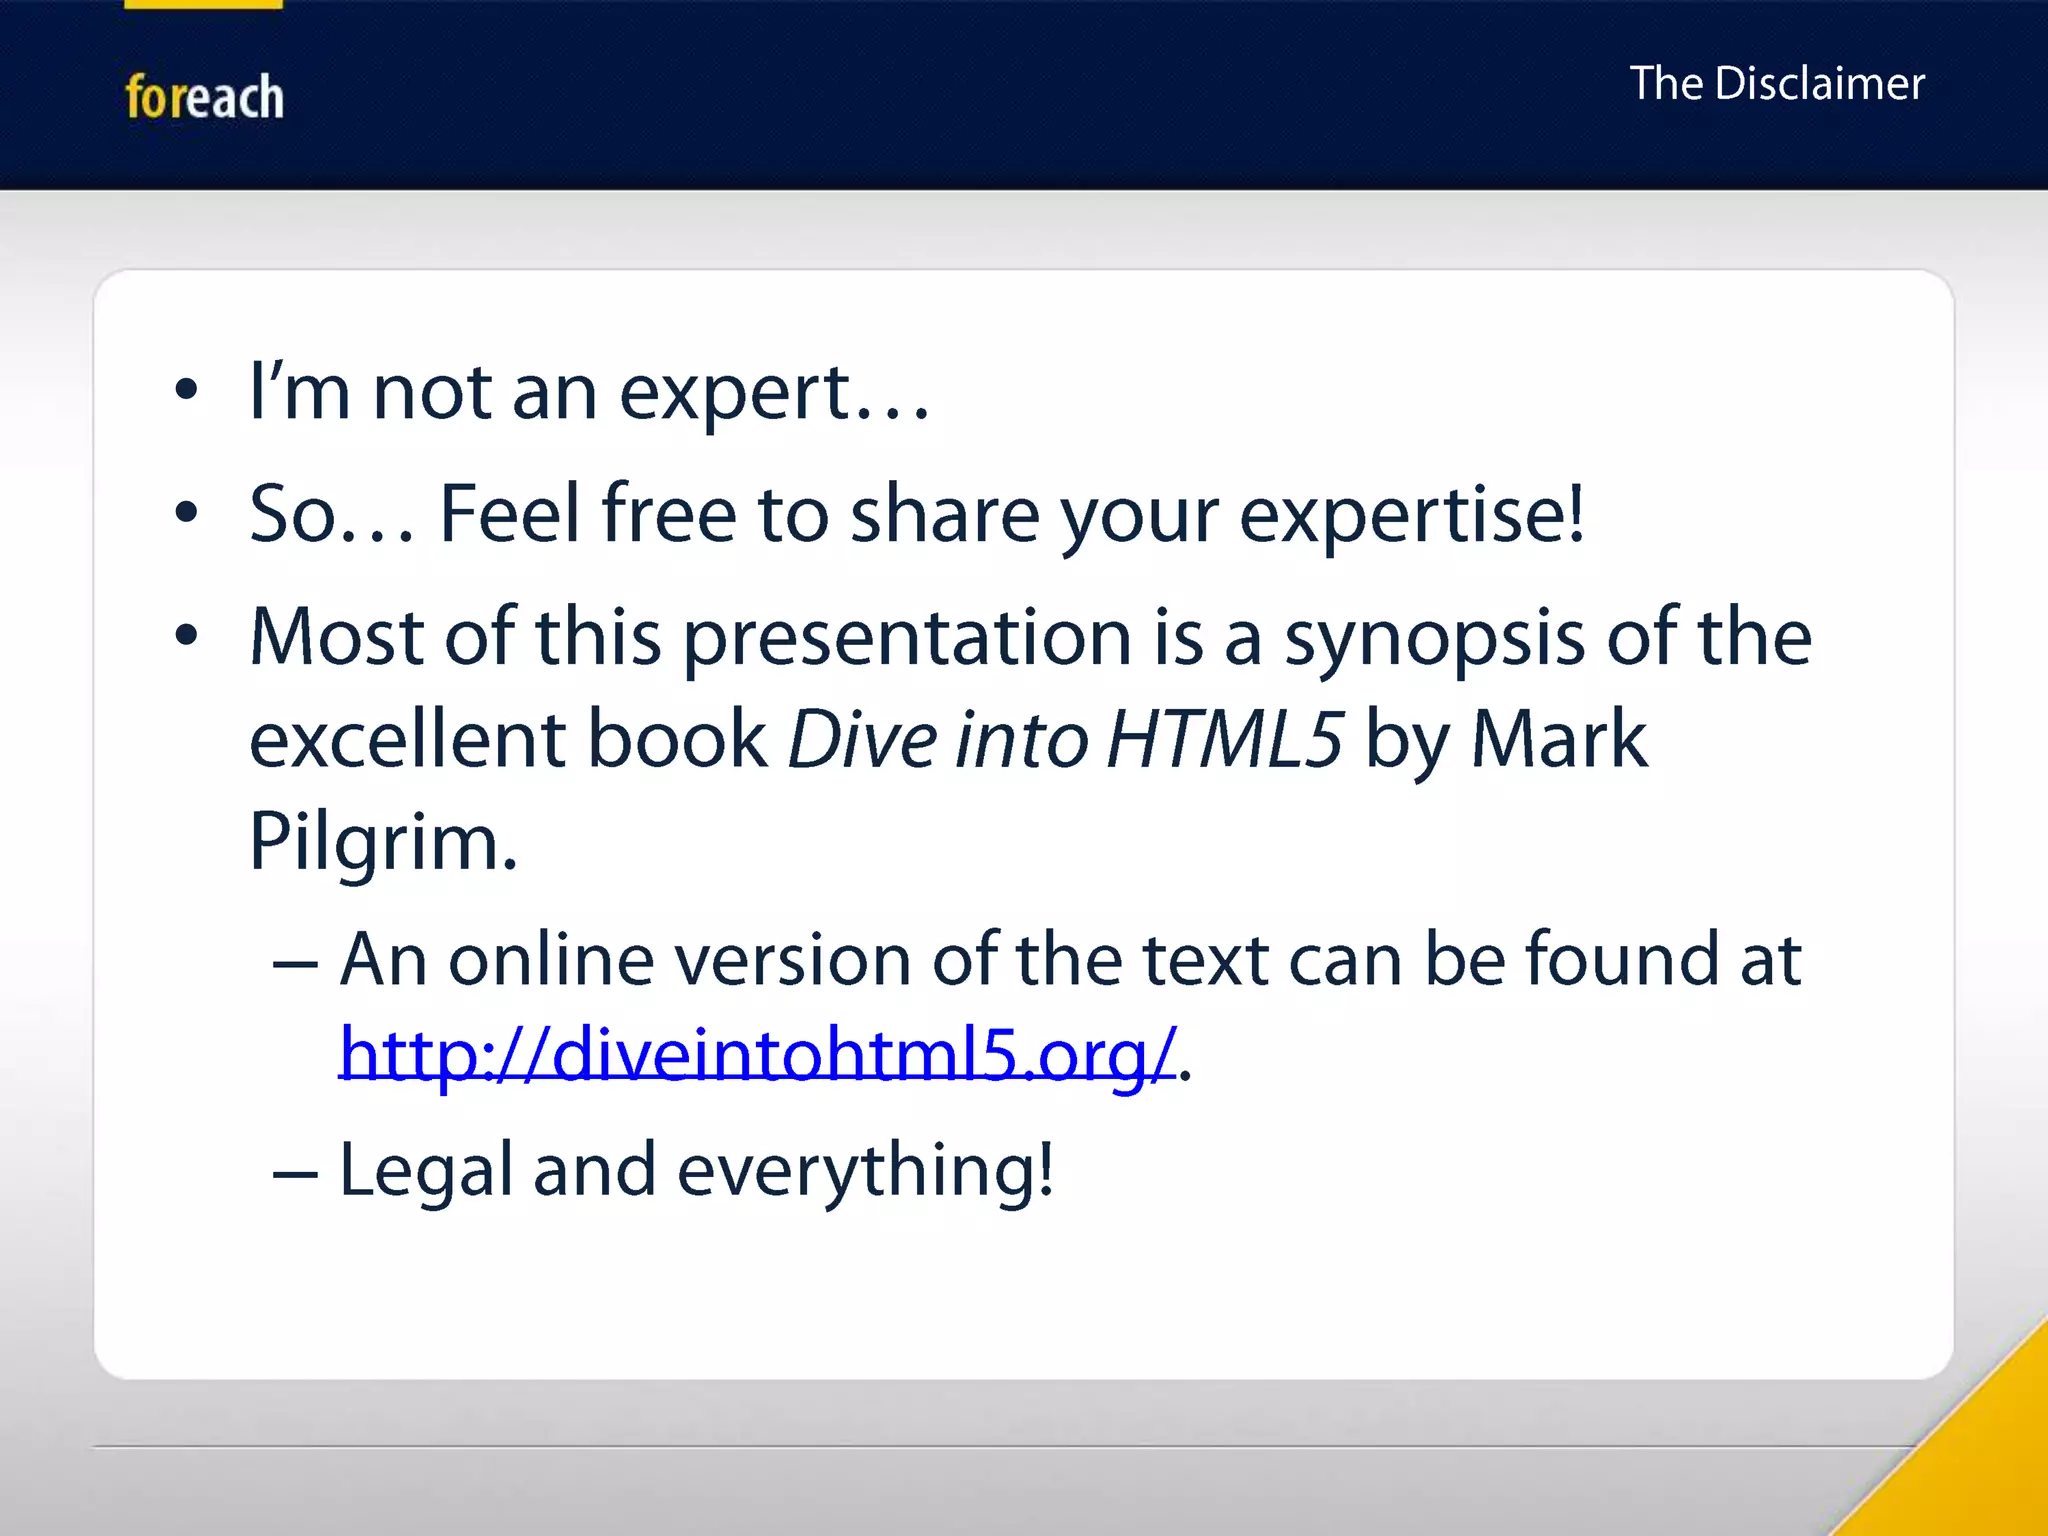Click the yellow accent bar above foreach logo
Viewport: 2048px width, 1536px height.
point(203,4)
